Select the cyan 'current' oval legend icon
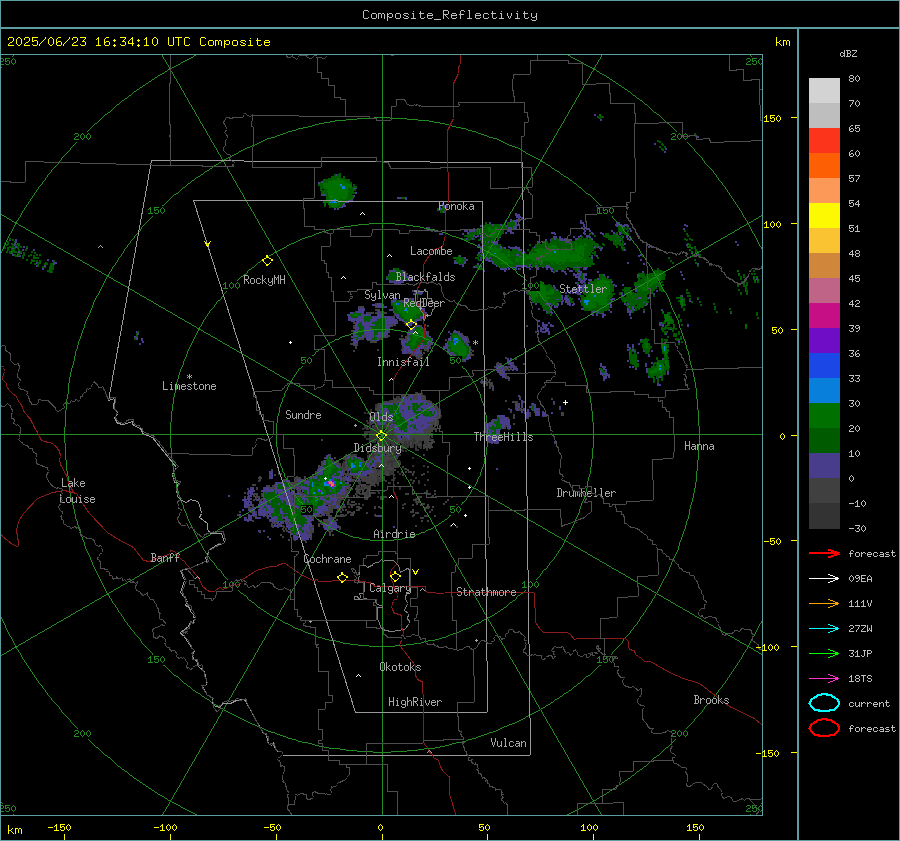 [824, 703]
